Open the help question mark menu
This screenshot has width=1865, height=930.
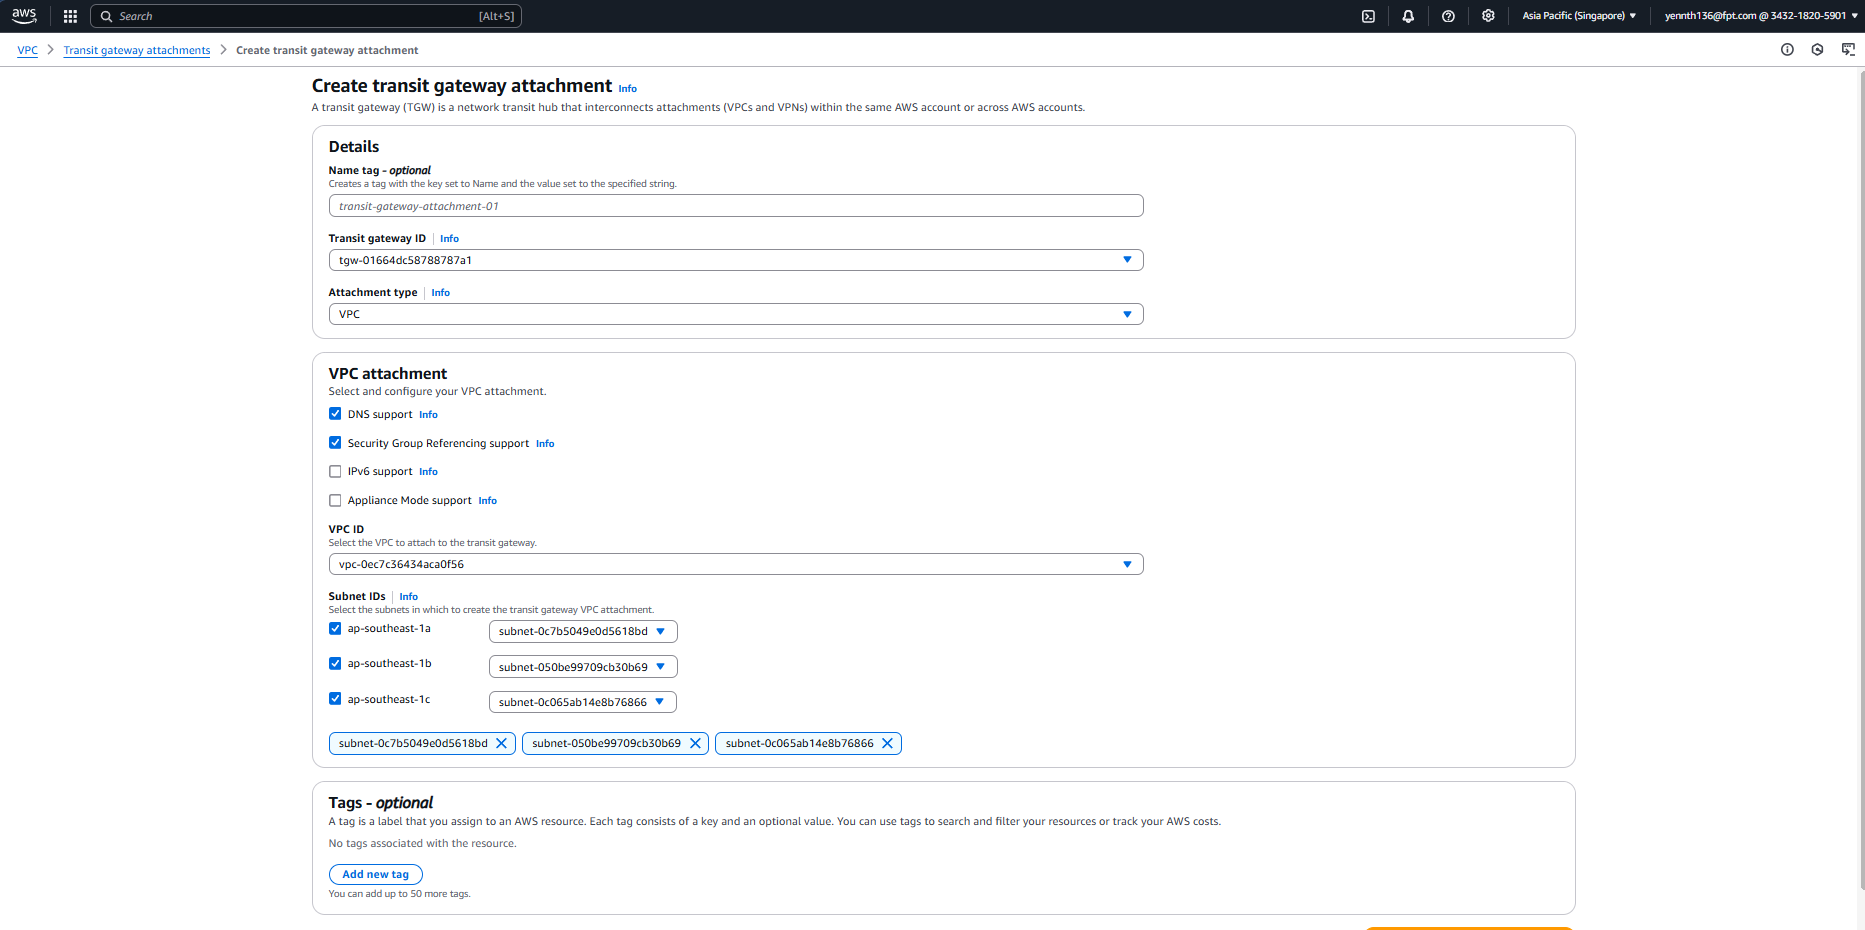1448,16
